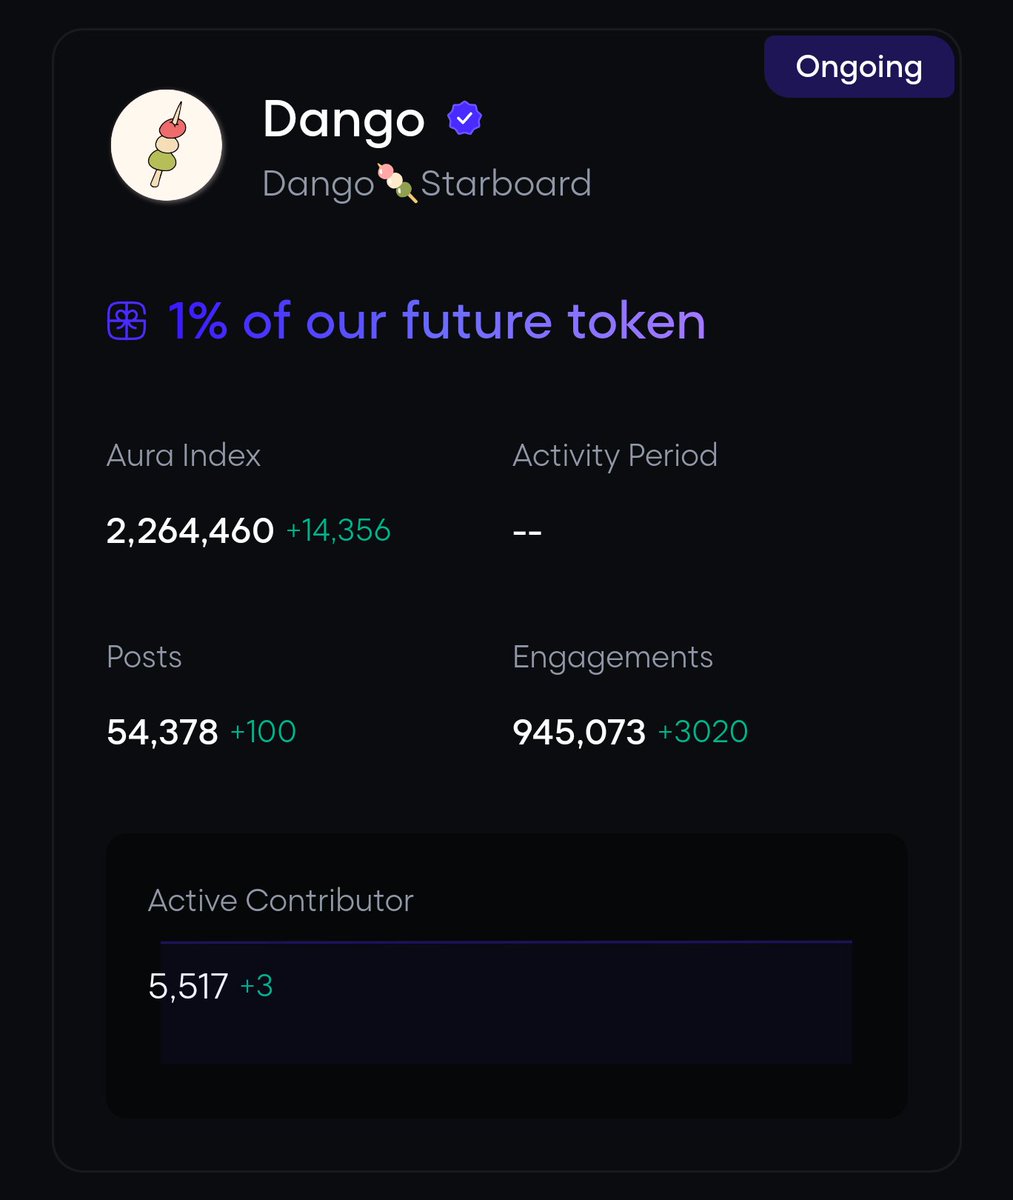Click the +14,356 Aura change indicator
Image resolution: width=1013 pixels, height=1200 pixels.
click(x=338, y=530)
